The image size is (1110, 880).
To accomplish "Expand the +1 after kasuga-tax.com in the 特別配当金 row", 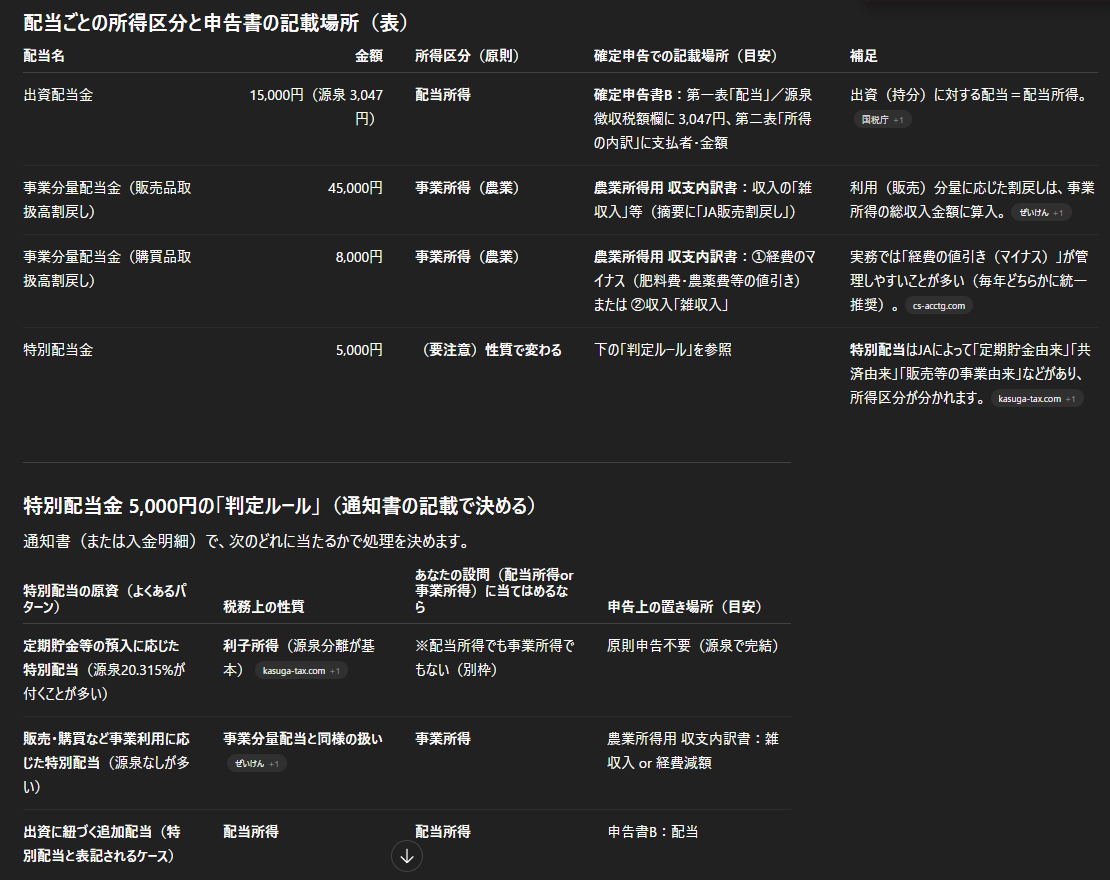I will pyautogui.click(x=1073, y=397).
